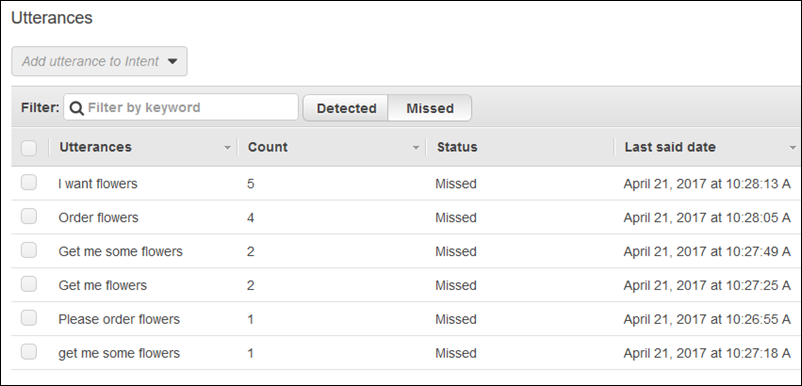The image size is (802, 386).
Task: Tick the checkbox beside 'Get me some flowers'
Action: pyautogui.click(x=29, y=250)
